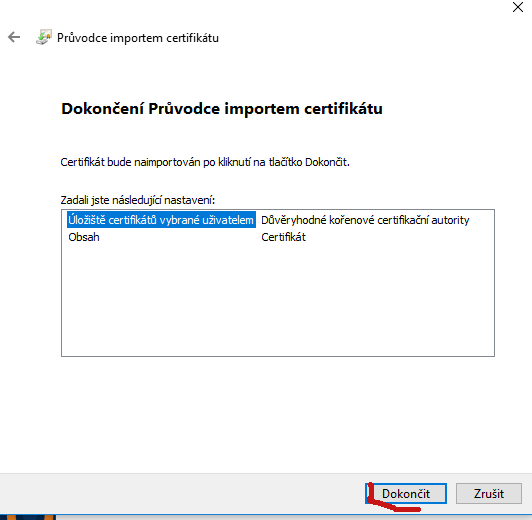The image size is (532, 520).
Task: Click the 'Průvodce importem certifikátu' window title
Action: pyautogui.click(x=138, y=38)
